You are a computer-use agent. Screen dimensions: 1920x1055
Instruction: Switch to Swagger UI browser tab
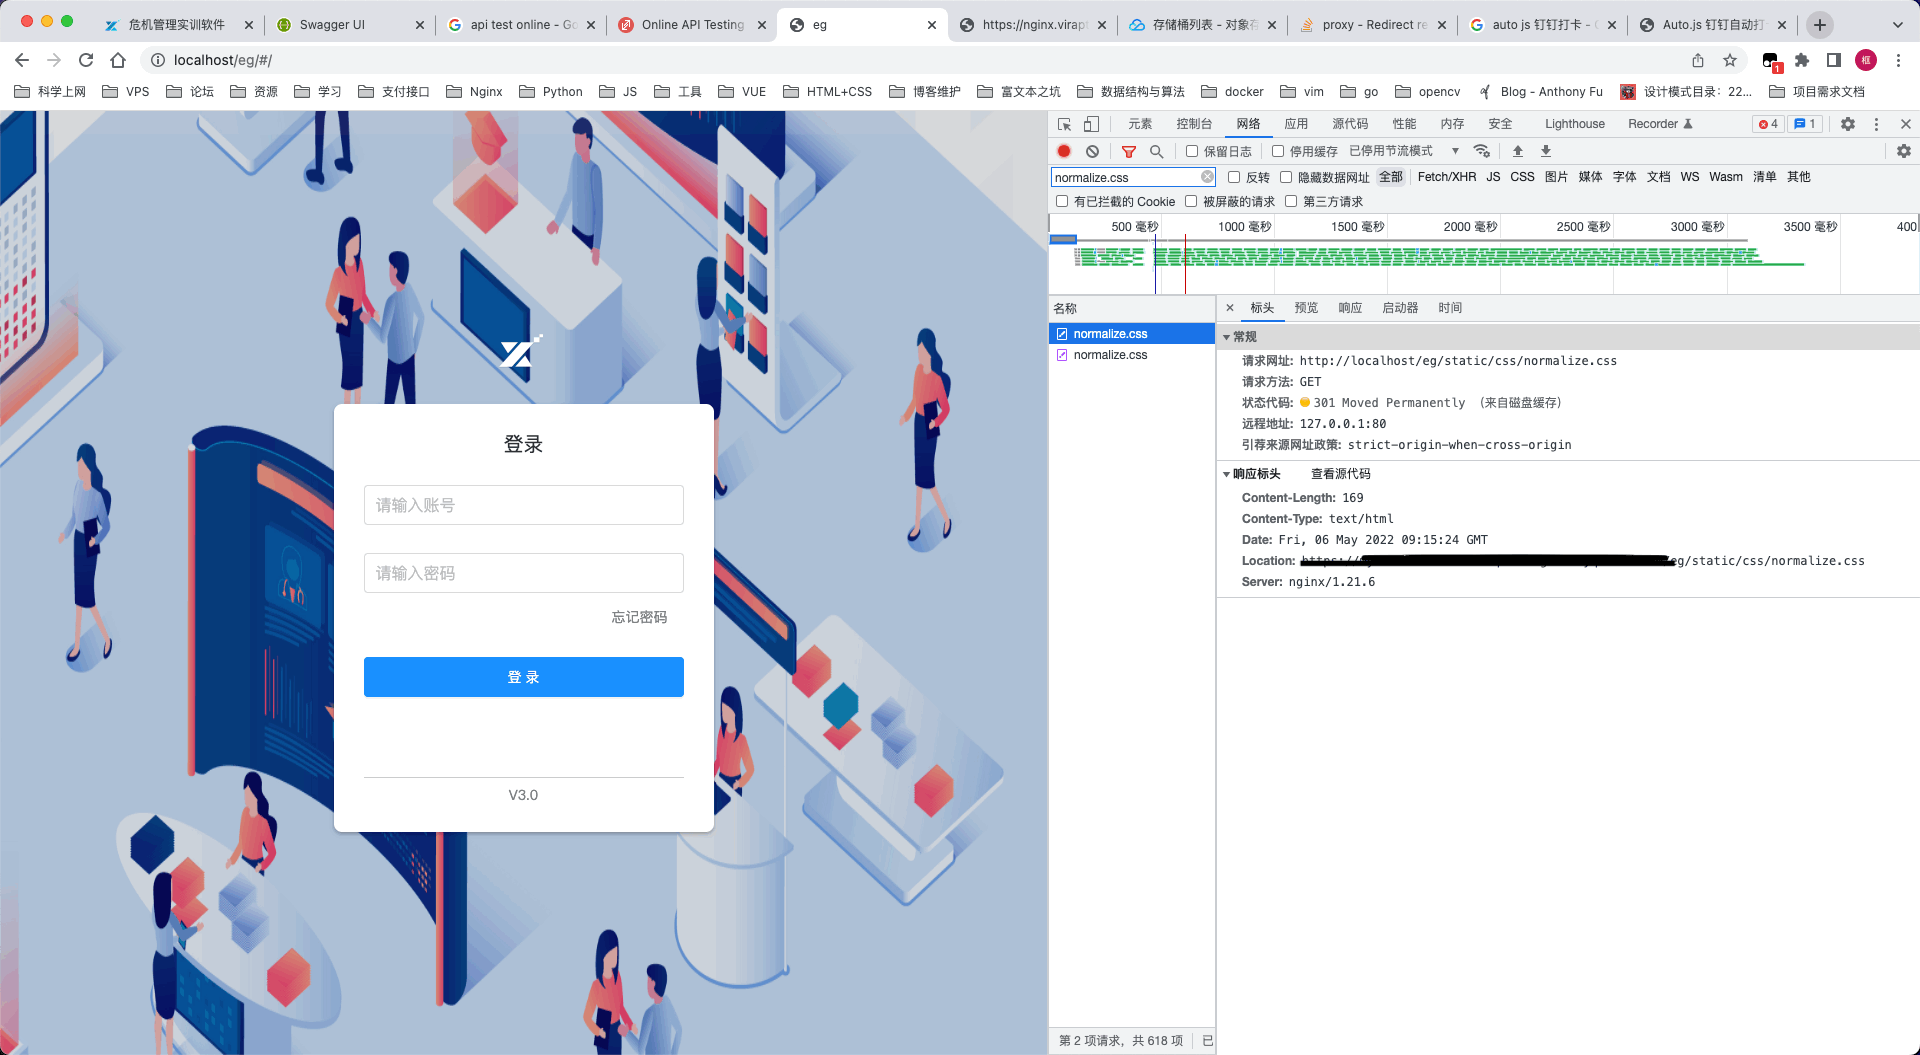click(350, 25)
